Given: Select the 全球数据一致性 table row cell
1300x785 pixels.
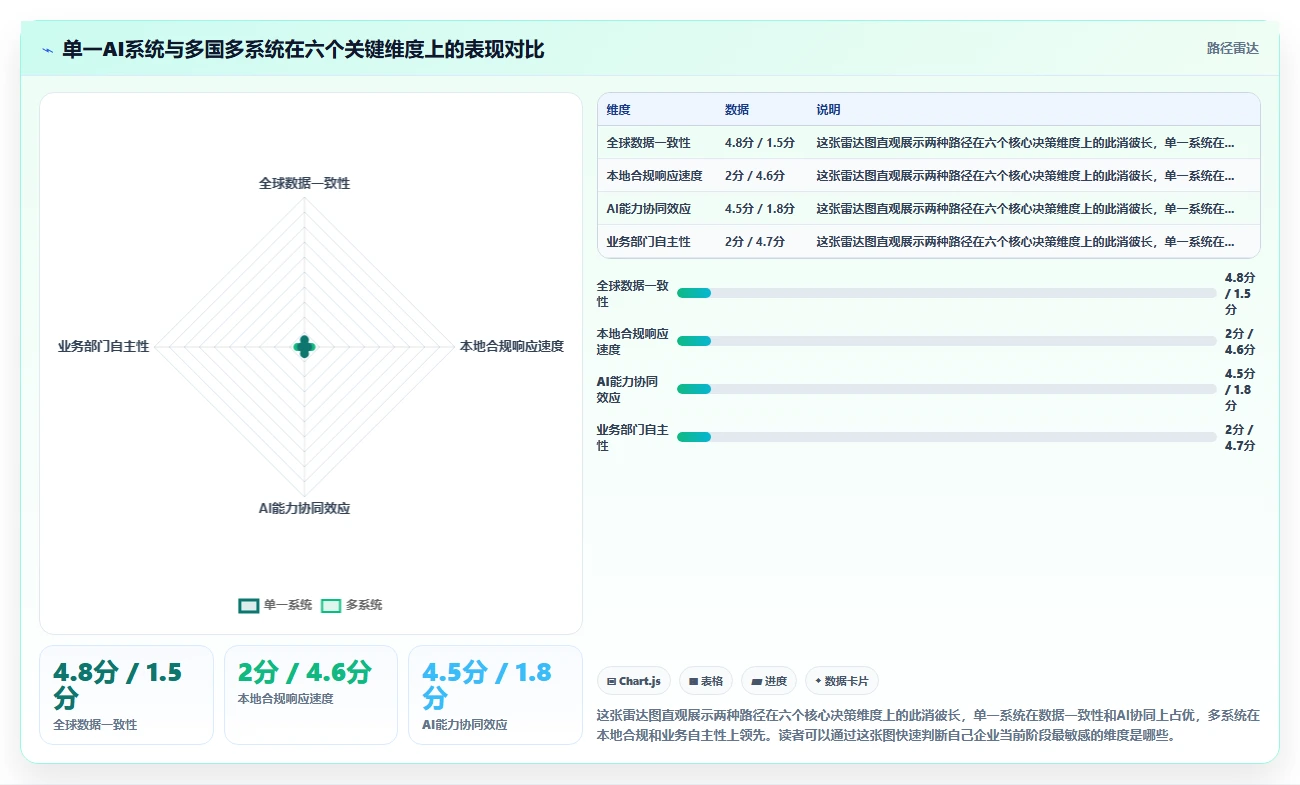Looking at the screenshot, I should coord(648,143).
